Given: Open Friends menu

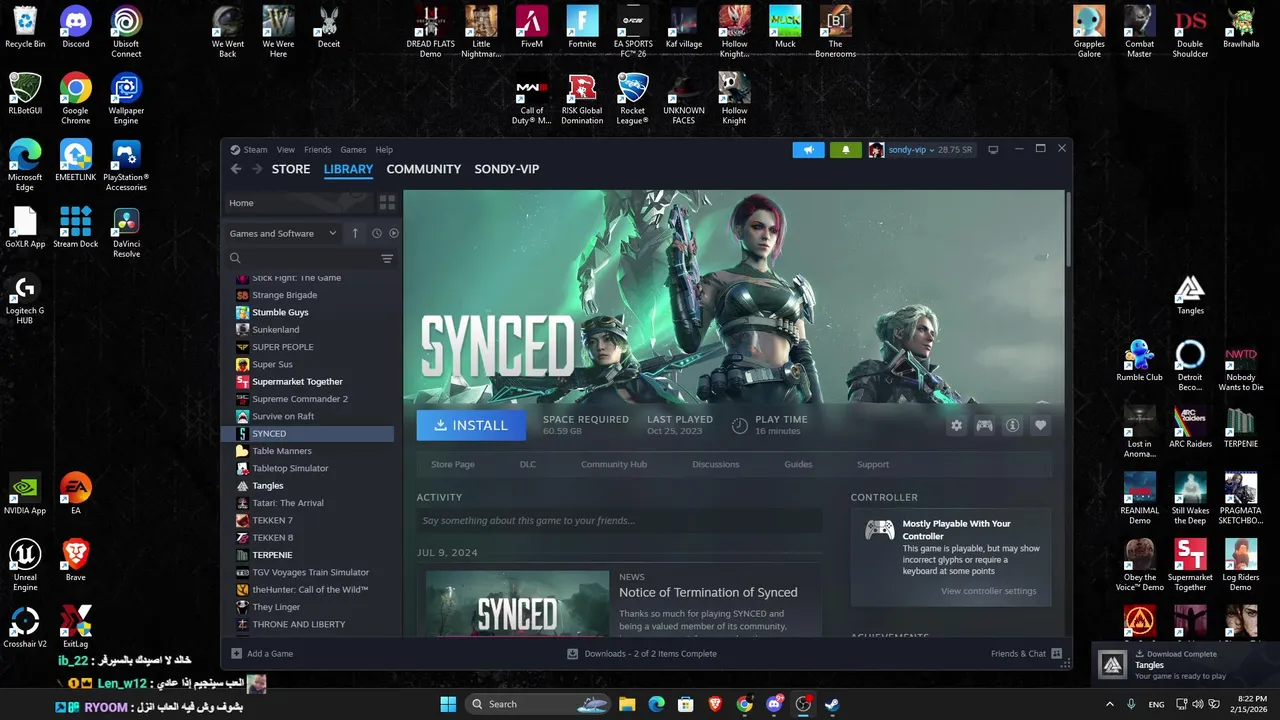Looking at the screenshot, I should (317, 150).
